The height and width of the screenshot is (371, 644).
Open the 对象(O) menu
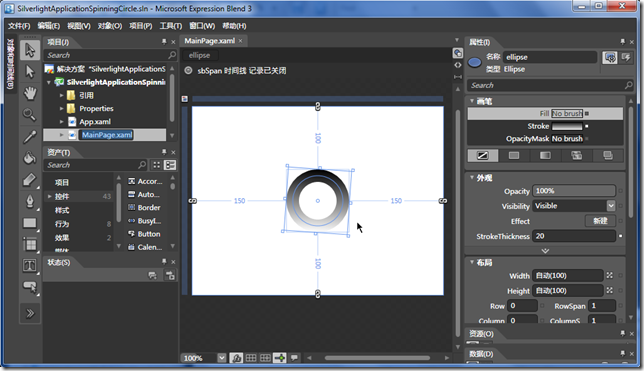tap(110, 26)
